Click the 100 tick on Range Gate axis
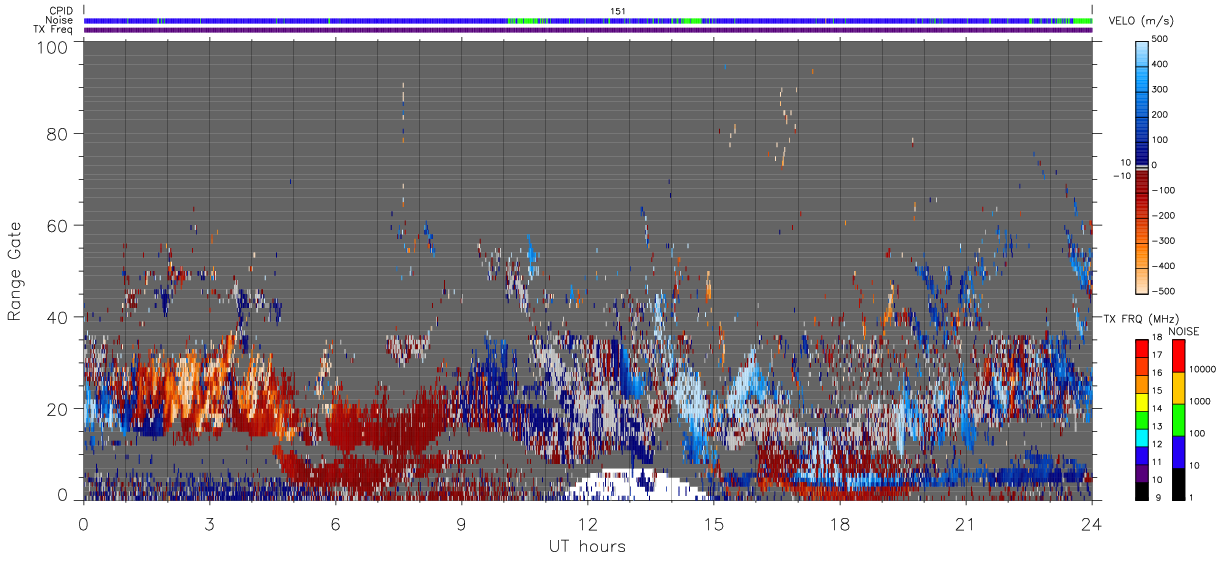The width and height of the screenshot is (1228, 567). pos(52,47)
